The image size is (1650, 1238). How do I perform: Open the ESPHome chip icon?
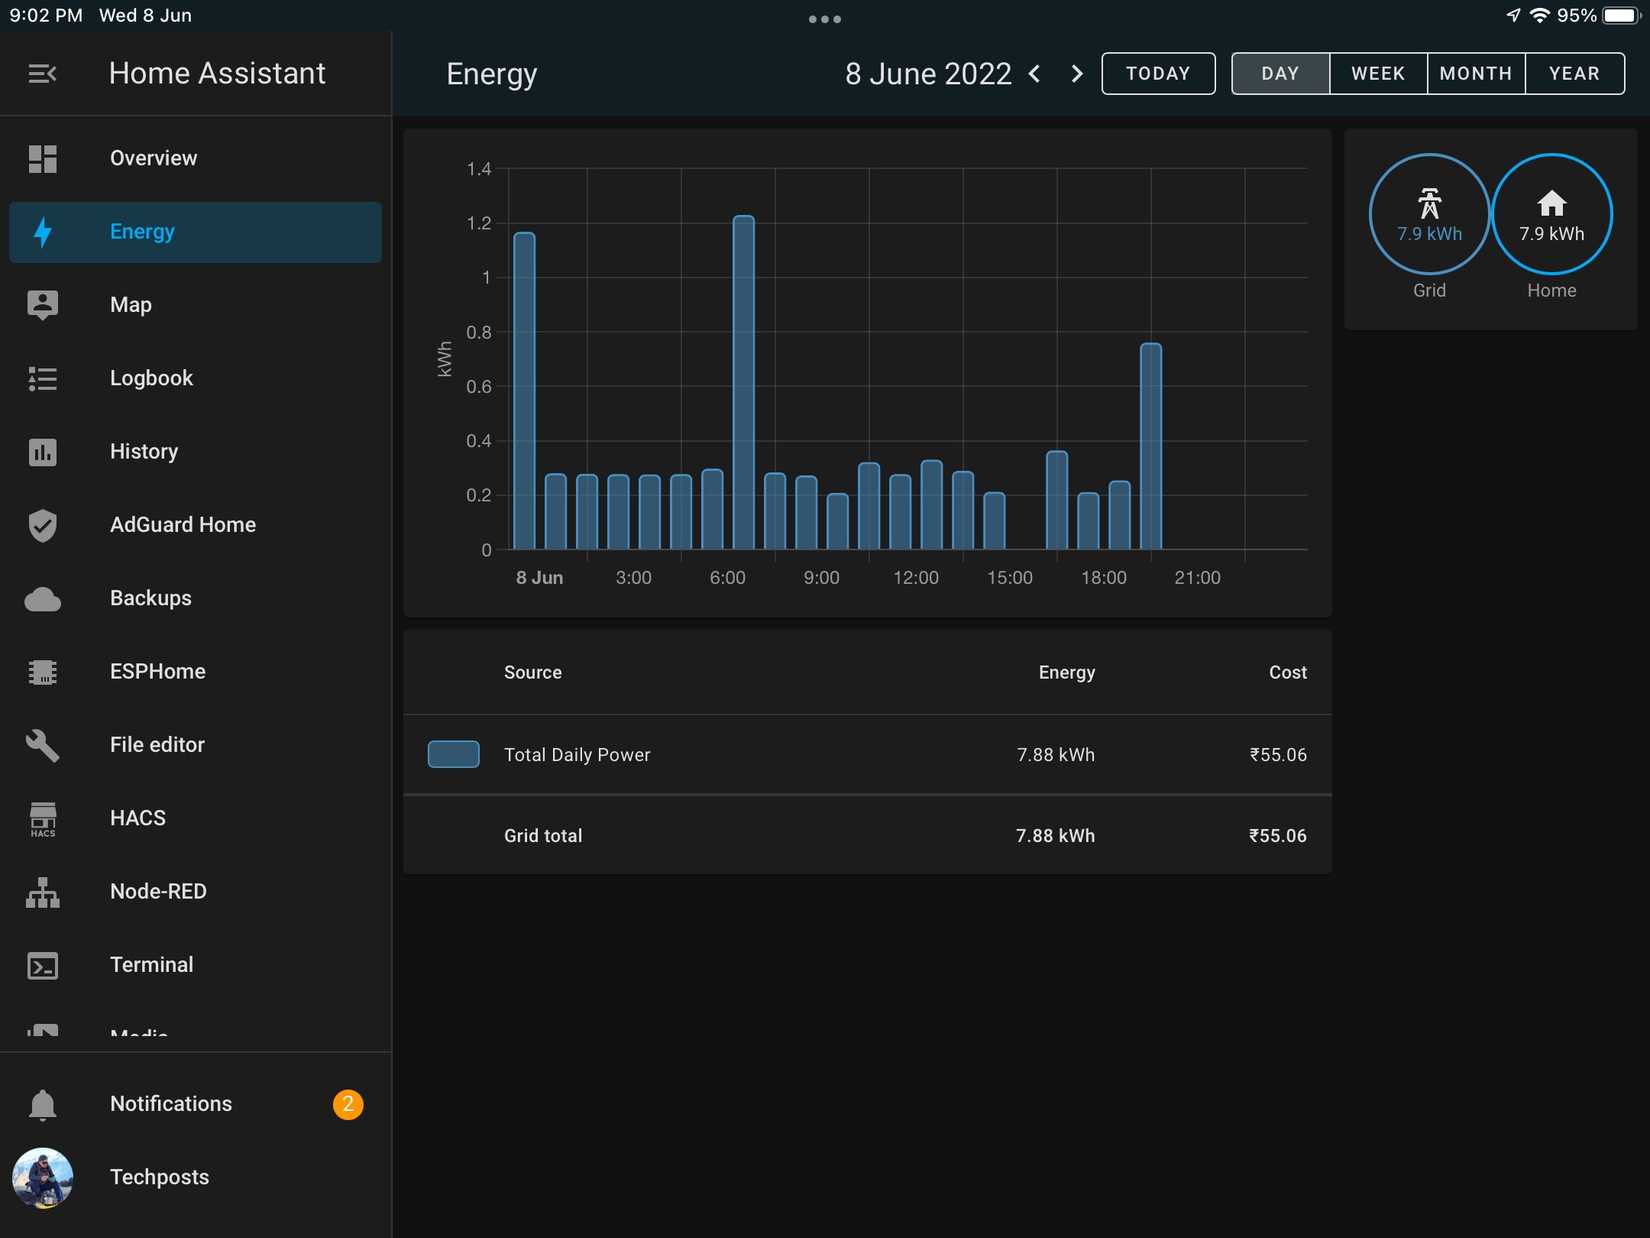(x=42, y=671)
